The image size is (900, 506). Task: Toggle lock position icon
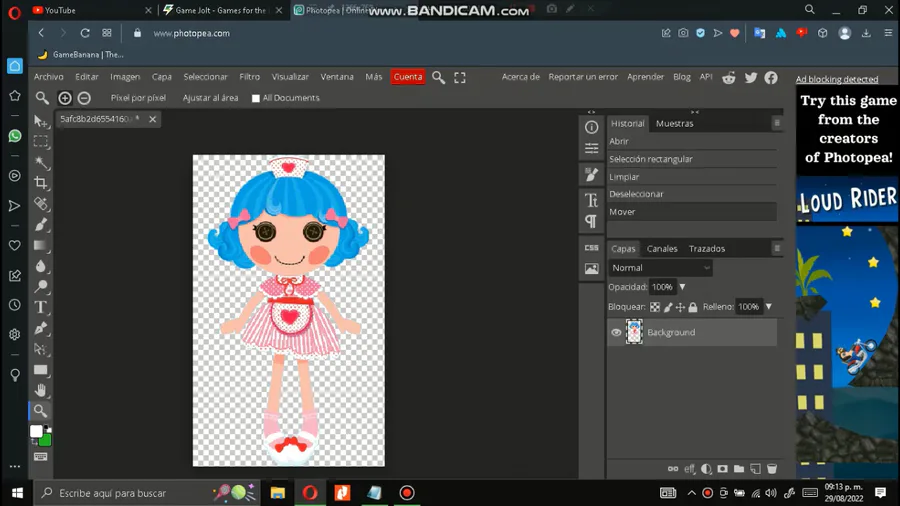(680, 308)
